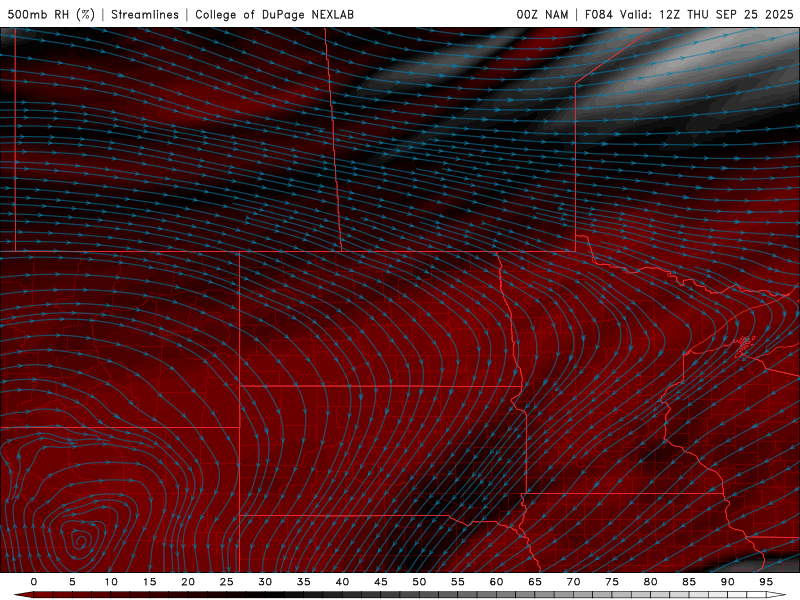Click the "25" label on the color scale
800x600 pixels.
tap(227, 582)
